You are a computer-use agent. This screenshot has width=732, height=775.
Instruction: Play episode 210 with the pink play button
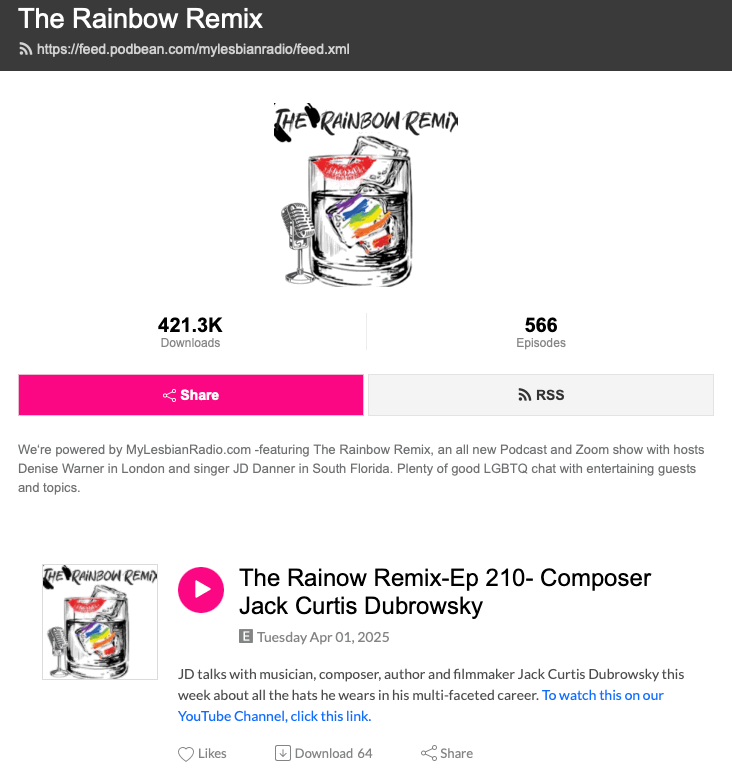tap(201, 589)
